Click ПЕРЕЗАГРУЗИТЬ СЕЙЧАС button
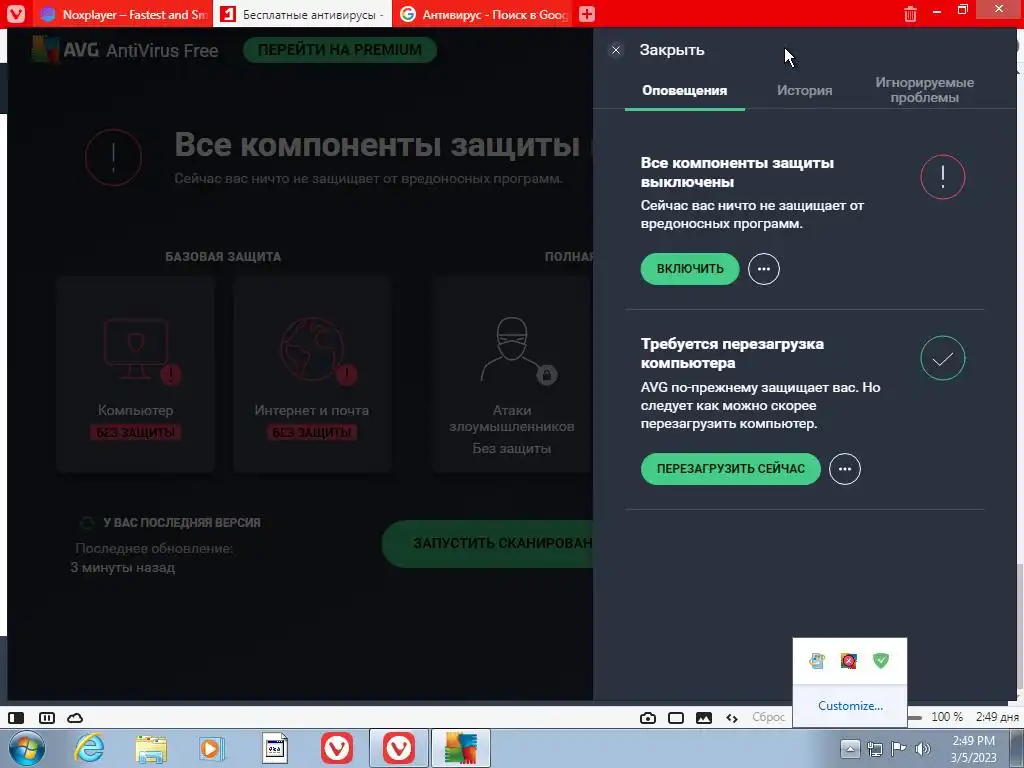 click(730, 469)
